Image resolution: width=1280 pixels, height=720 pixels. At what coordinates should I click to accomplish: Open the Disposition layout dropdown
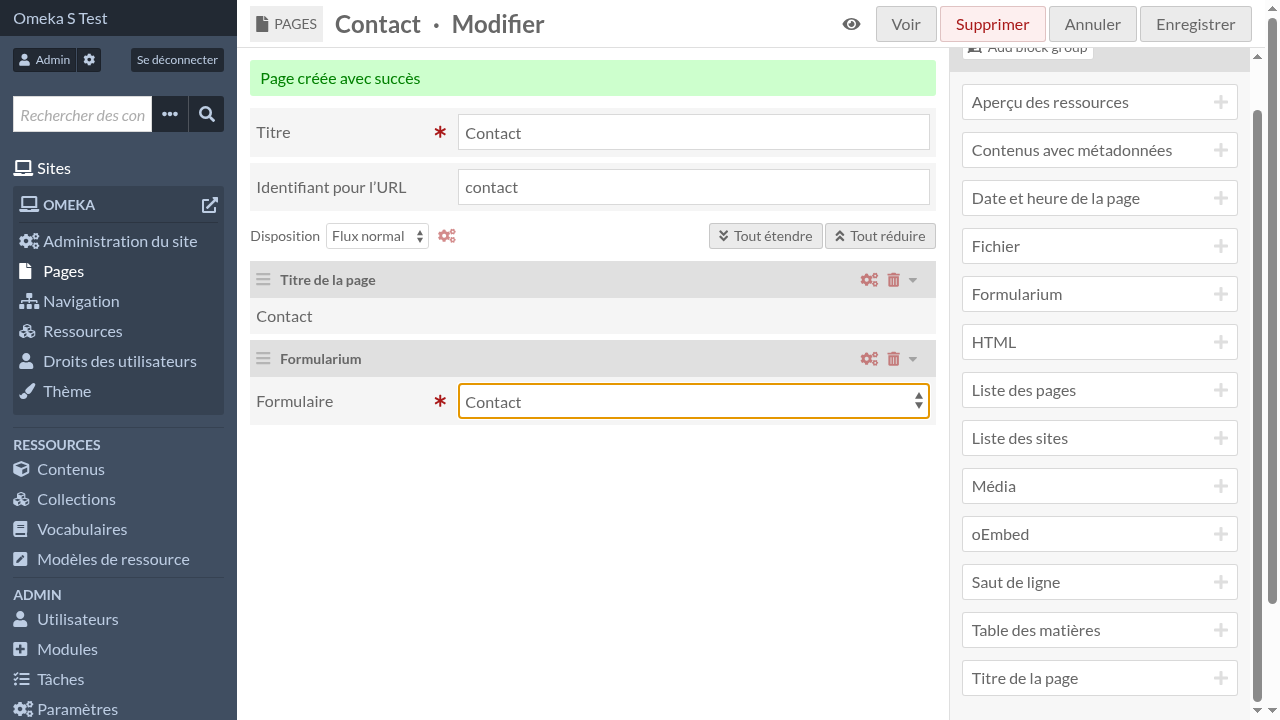tap(377, 236)
